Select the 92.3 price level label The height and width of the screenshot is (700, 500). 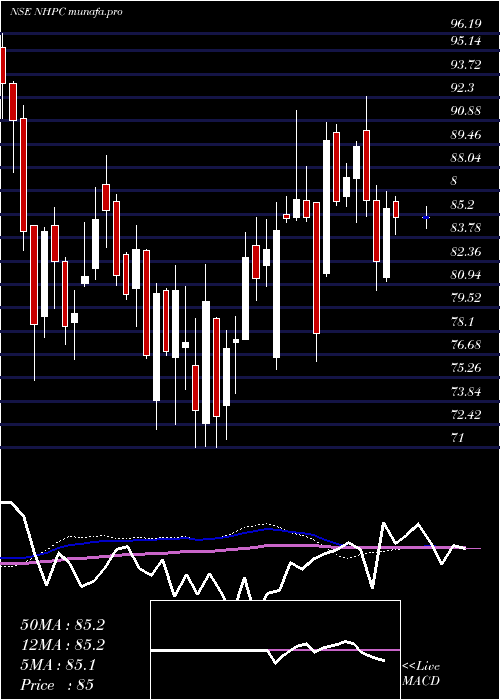(462, 88)
